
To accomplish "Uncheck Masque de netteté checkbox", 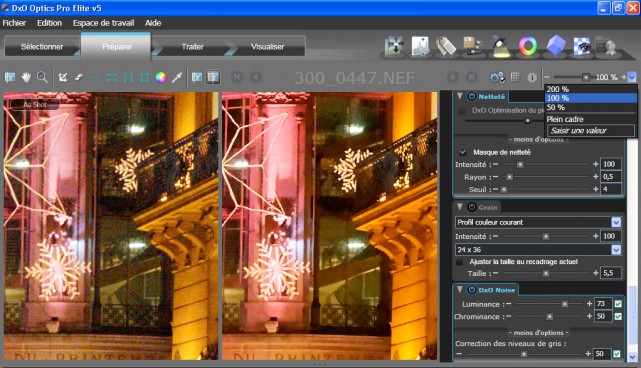I will [462, 152].
